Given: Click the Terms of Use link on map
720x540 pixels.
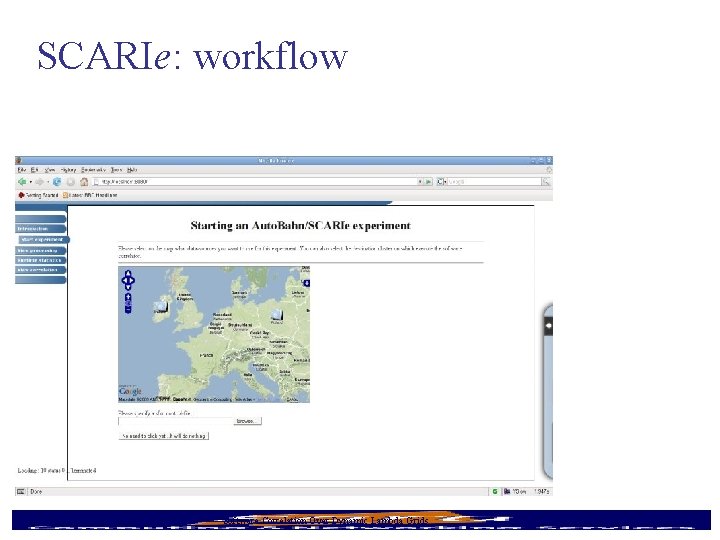Looking at the screenshot, I should point(245,399).
